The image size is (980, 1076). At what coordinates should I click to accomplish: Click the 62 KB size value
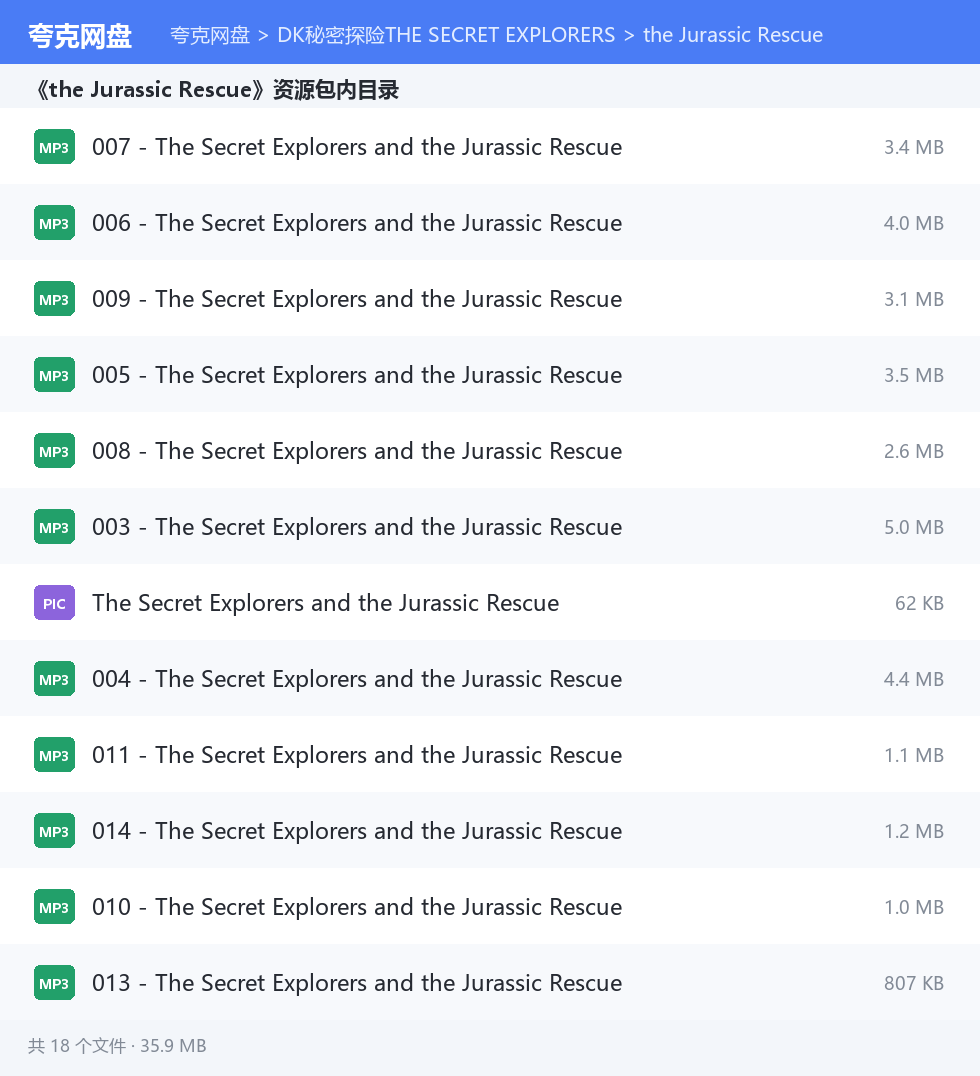[919, 603]
